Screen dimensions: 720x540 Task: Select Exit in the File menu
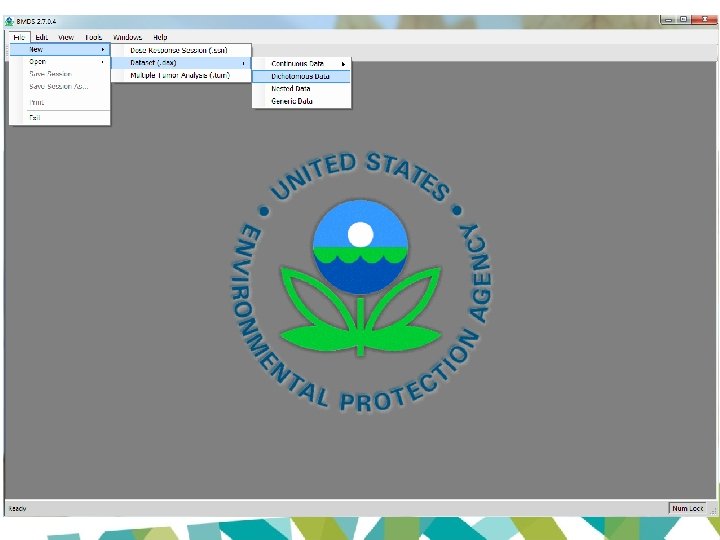pos(60,118)
